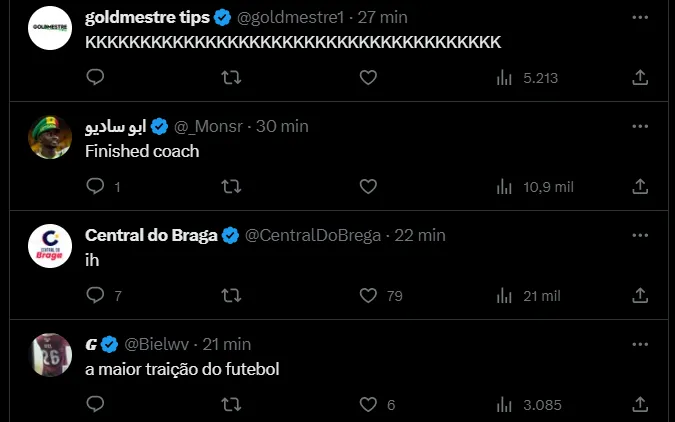Image resolution: width=675 pixels, height=422 pixels.
Task: Like the 'Finished coach' tweet
Action: point(368,186)
